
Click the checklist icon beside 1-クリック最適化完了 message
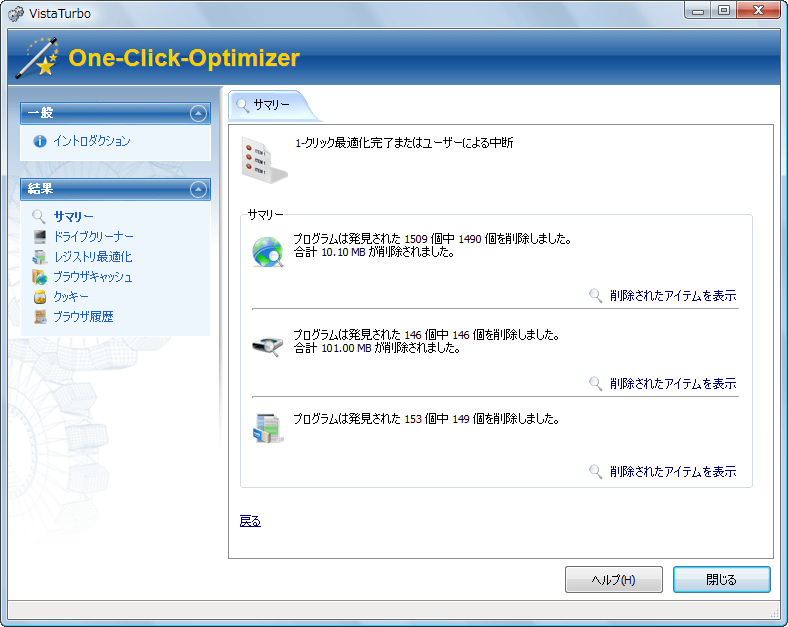pos(264,160)
